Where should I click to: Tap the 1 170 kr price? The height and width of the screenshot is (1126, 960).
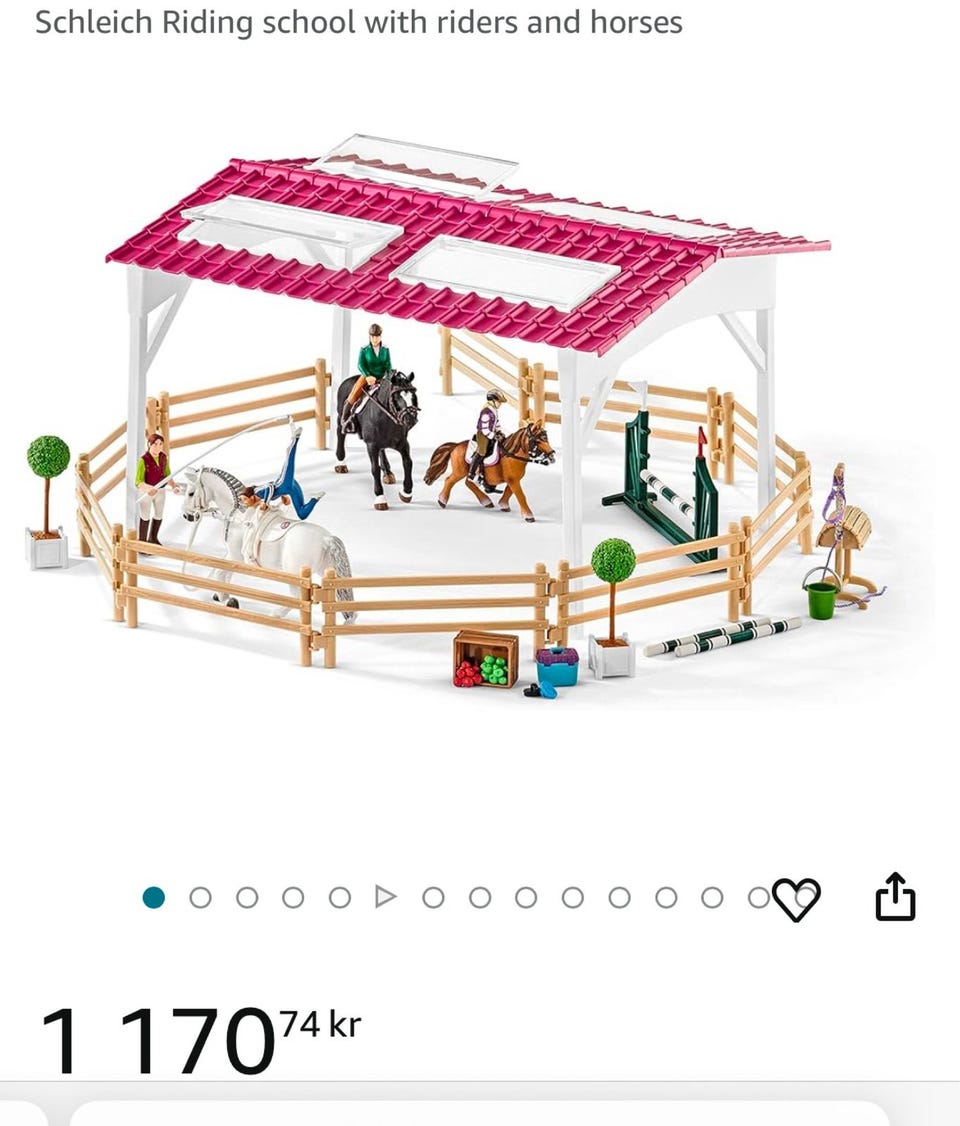200,1038
